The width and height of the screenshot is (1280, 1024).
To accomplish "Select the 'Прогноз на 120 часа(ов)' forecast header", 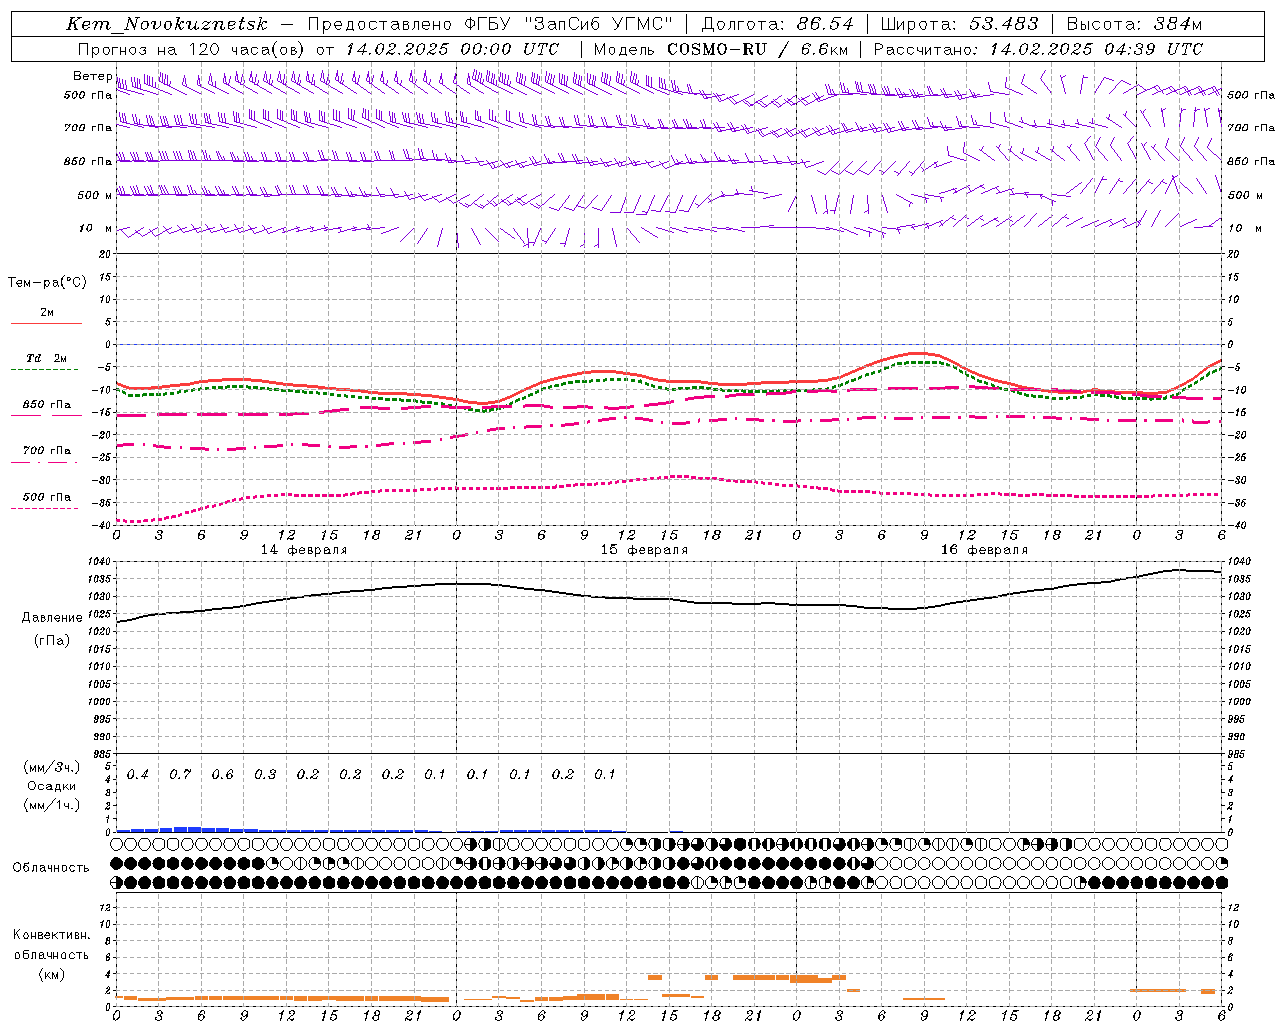I will coord(192,49).
